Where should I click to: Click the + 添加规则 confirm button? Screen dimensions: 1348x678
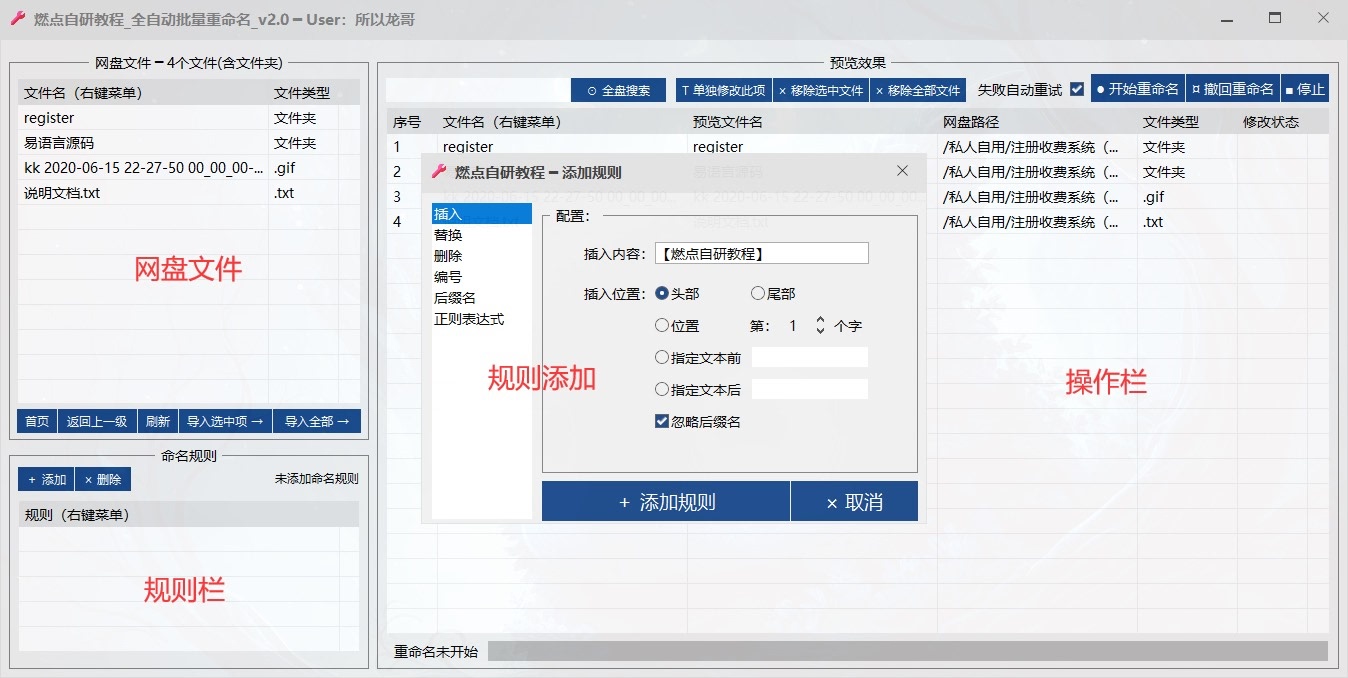click(666, 502)
